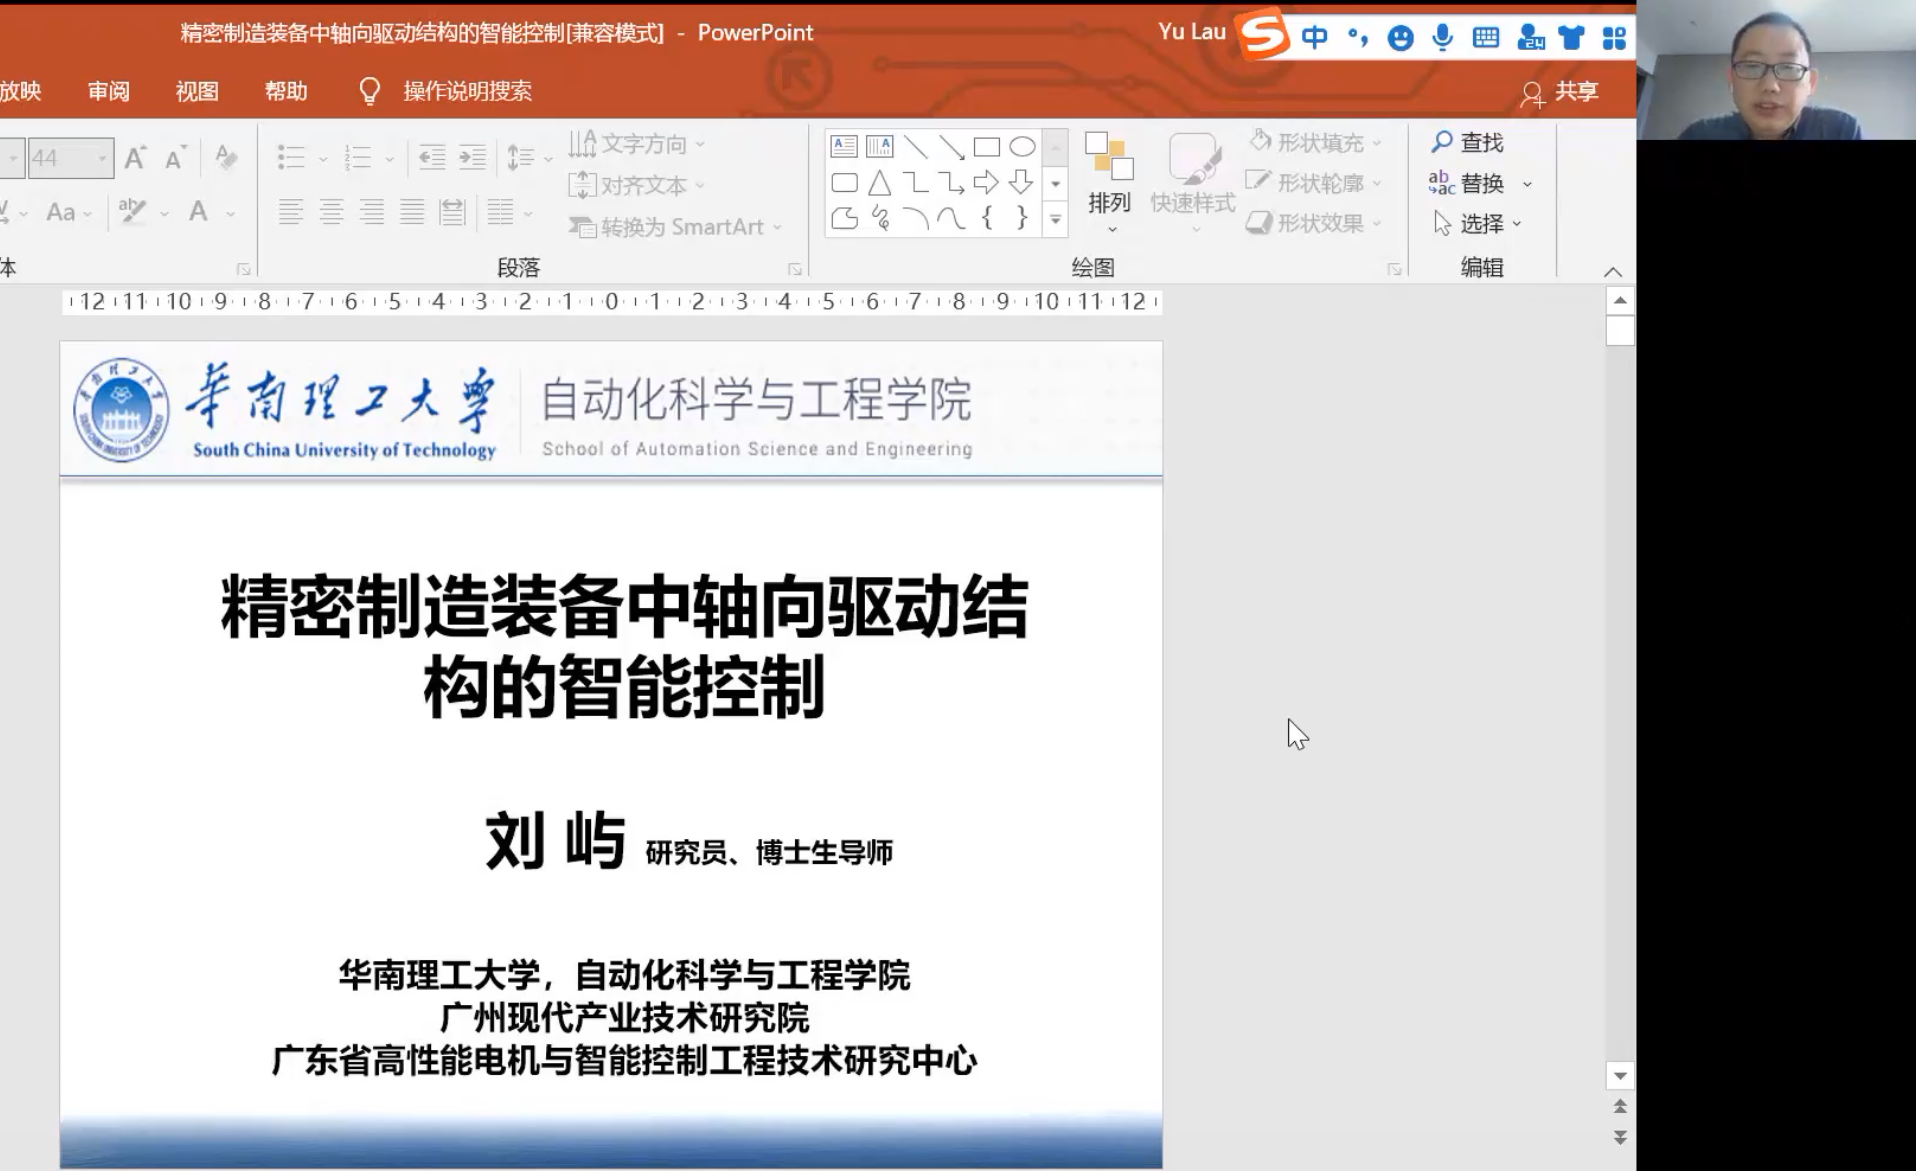Select the rectangle shape in the shapes gallery
The image size is (1916, 1171).
tap(986, 147)
